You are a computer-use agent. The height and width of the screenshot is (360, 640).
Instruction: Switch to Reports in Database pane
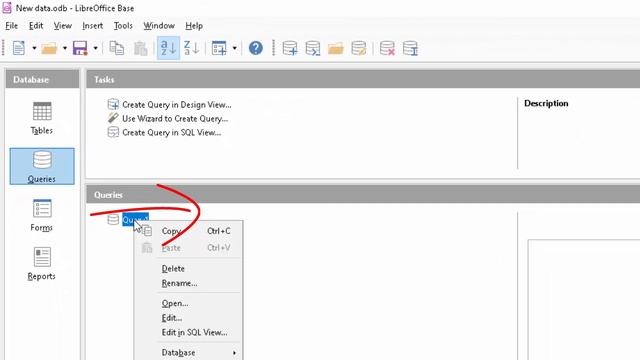pos(42,264)
